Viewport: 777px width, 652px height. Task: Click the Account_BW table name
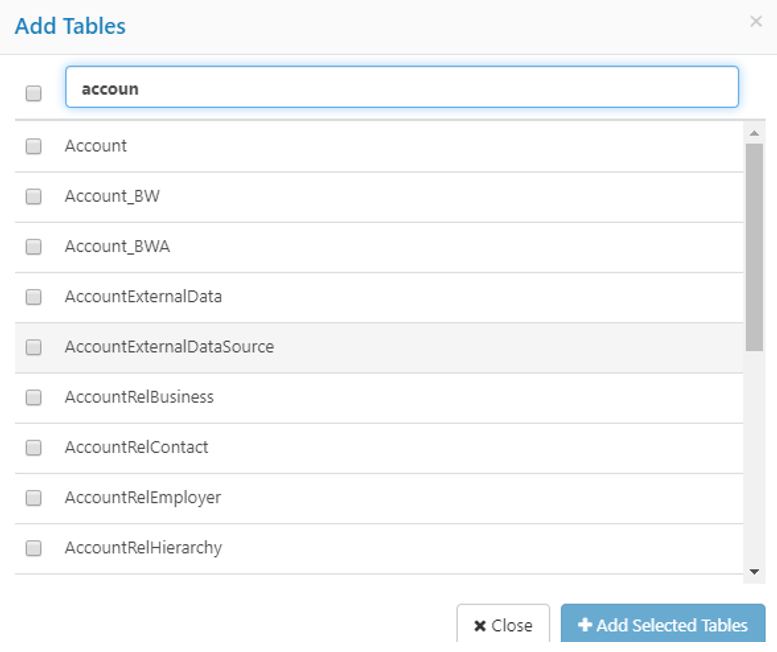[x=112, y=196]
